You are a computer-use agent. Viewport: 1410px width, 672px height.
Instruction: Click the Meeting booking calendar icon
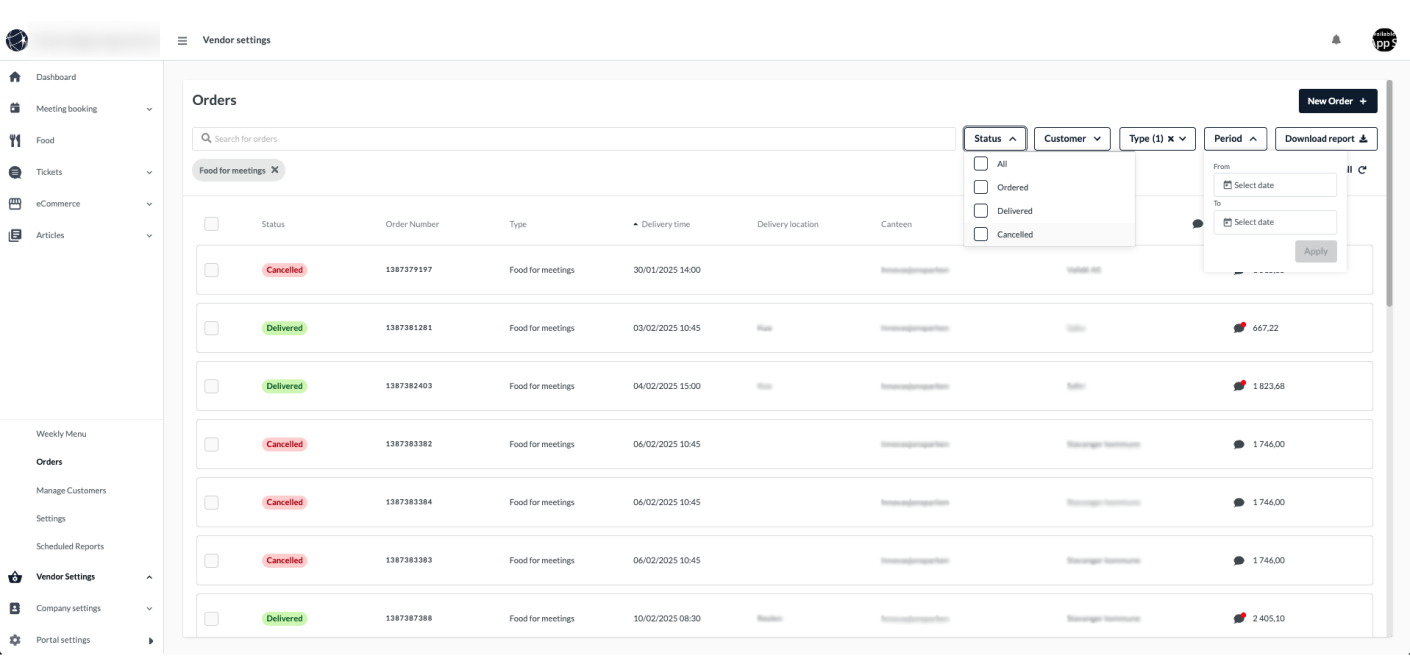(15, 108)
